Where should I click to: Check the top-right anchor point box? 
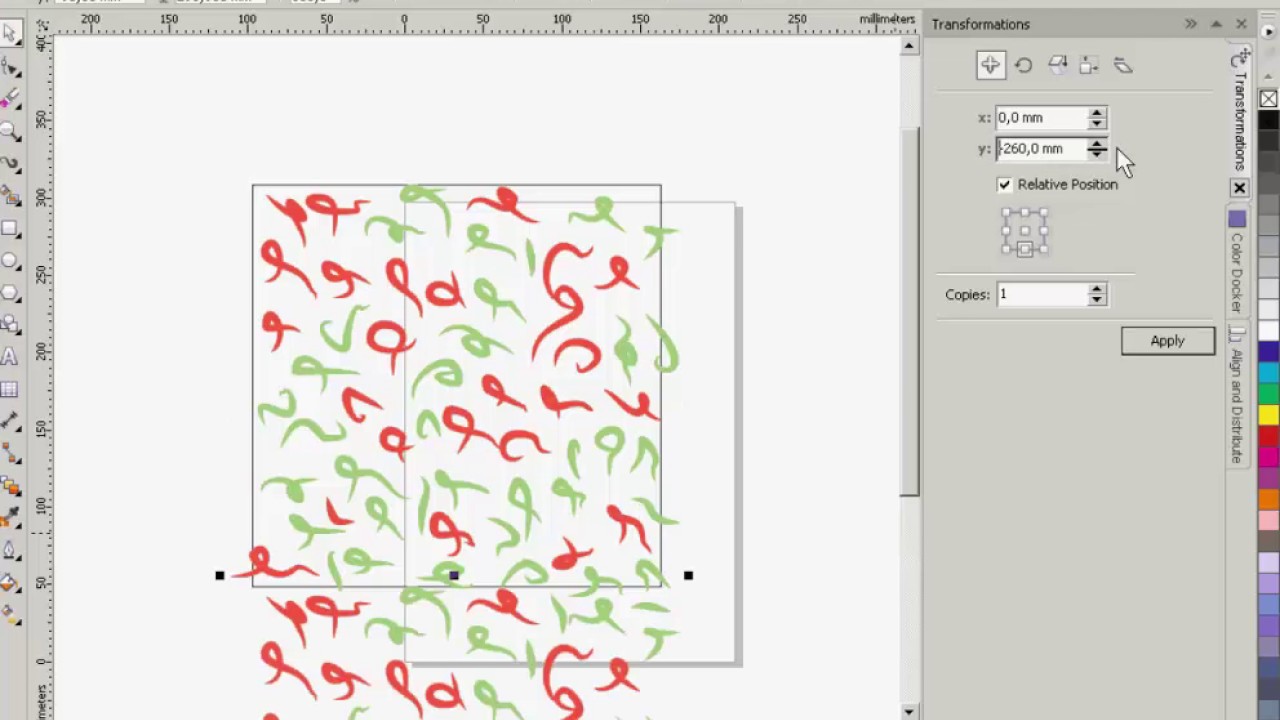(x=1043, y=214)
